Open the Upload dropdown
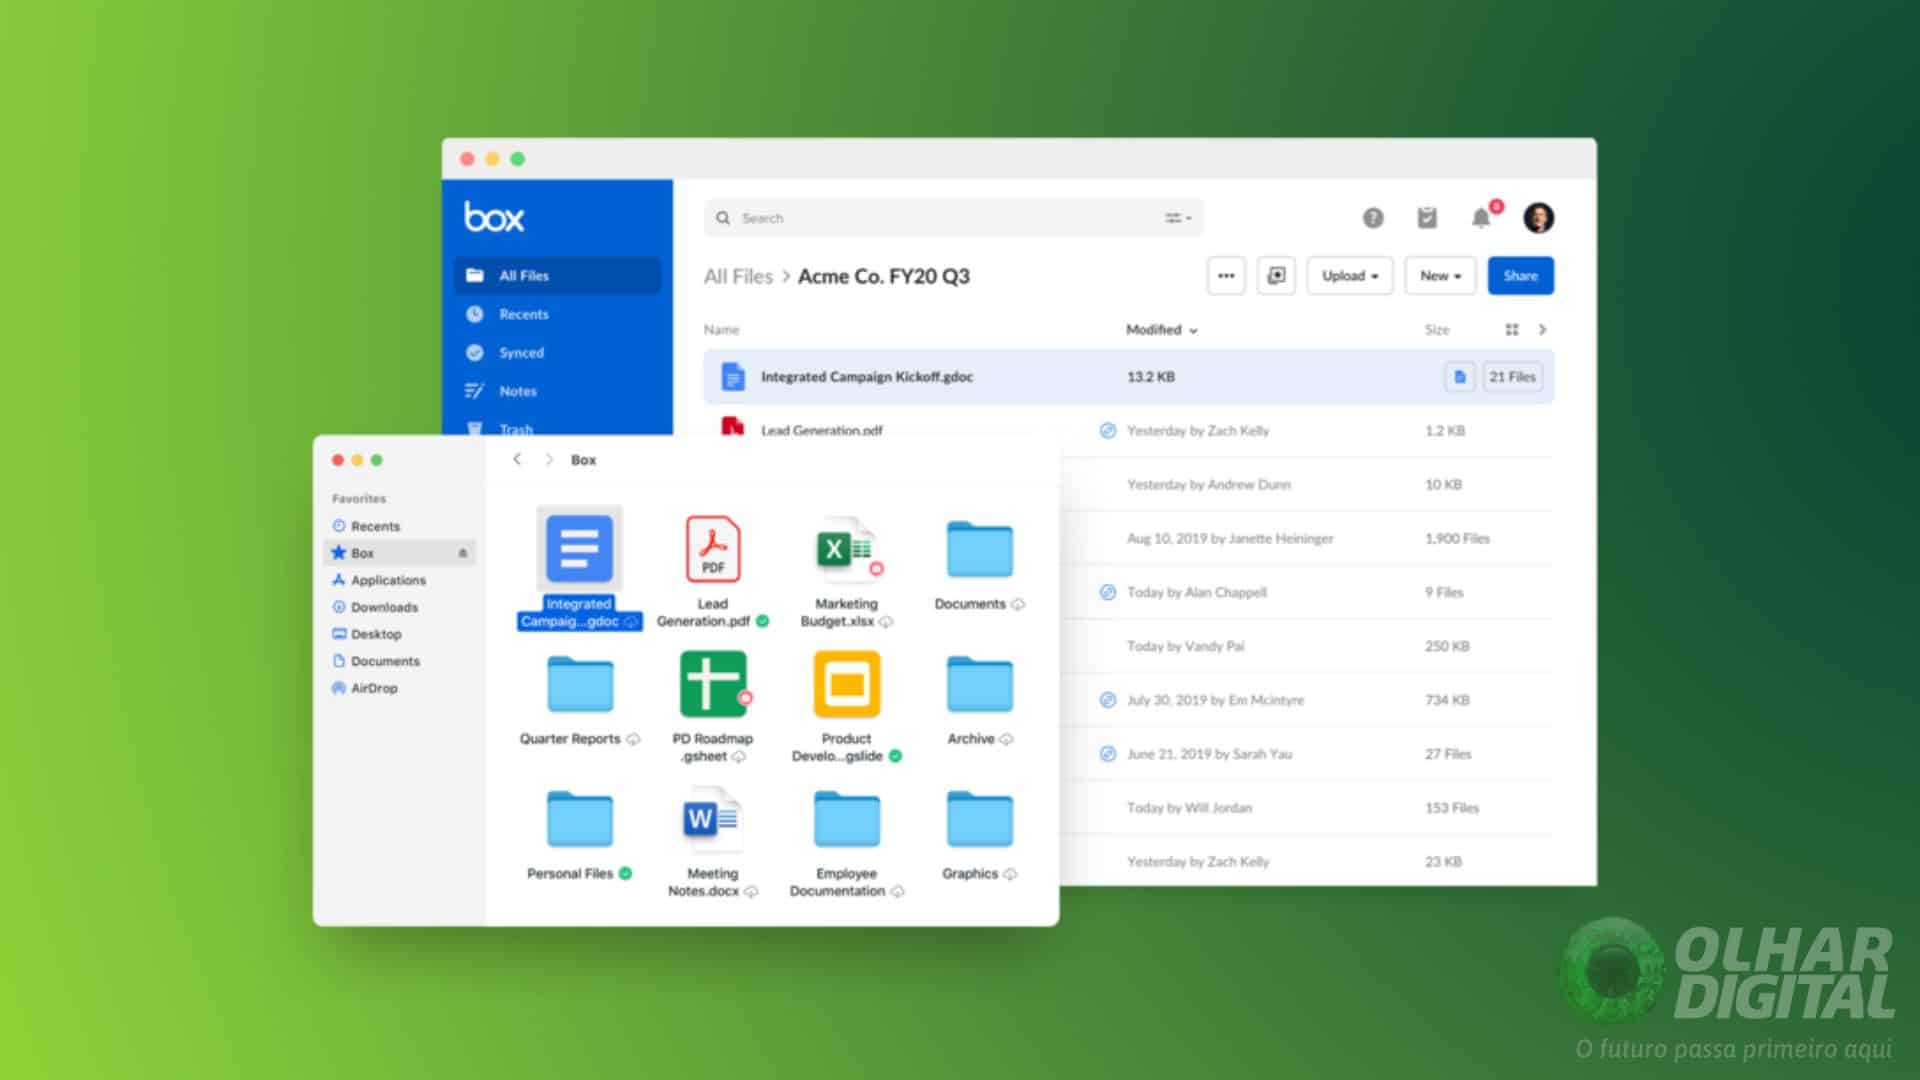1920x1080 pixels. pos(1349,276)
